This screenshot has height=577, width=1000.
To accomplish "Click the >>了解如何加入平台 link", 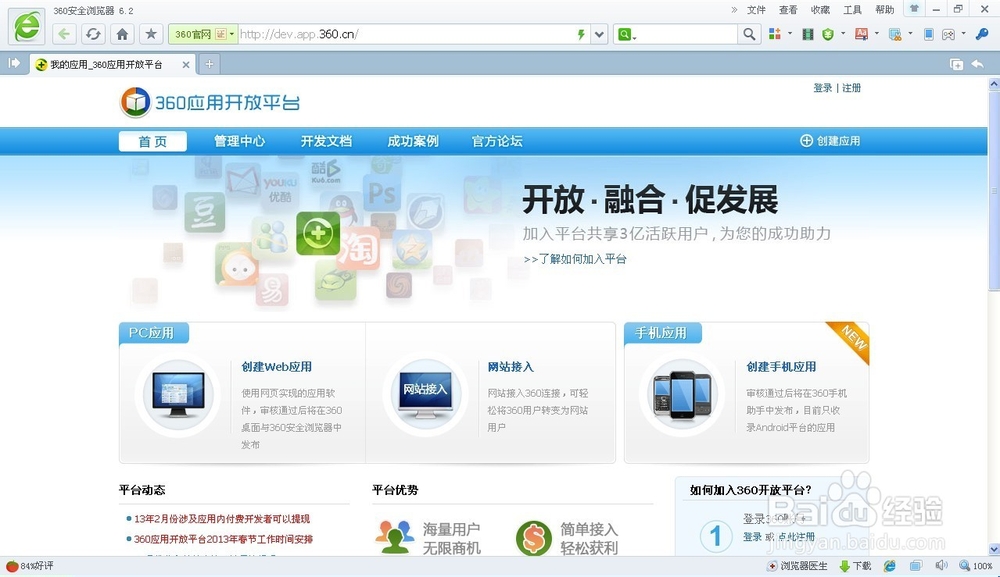I will 575,259.
